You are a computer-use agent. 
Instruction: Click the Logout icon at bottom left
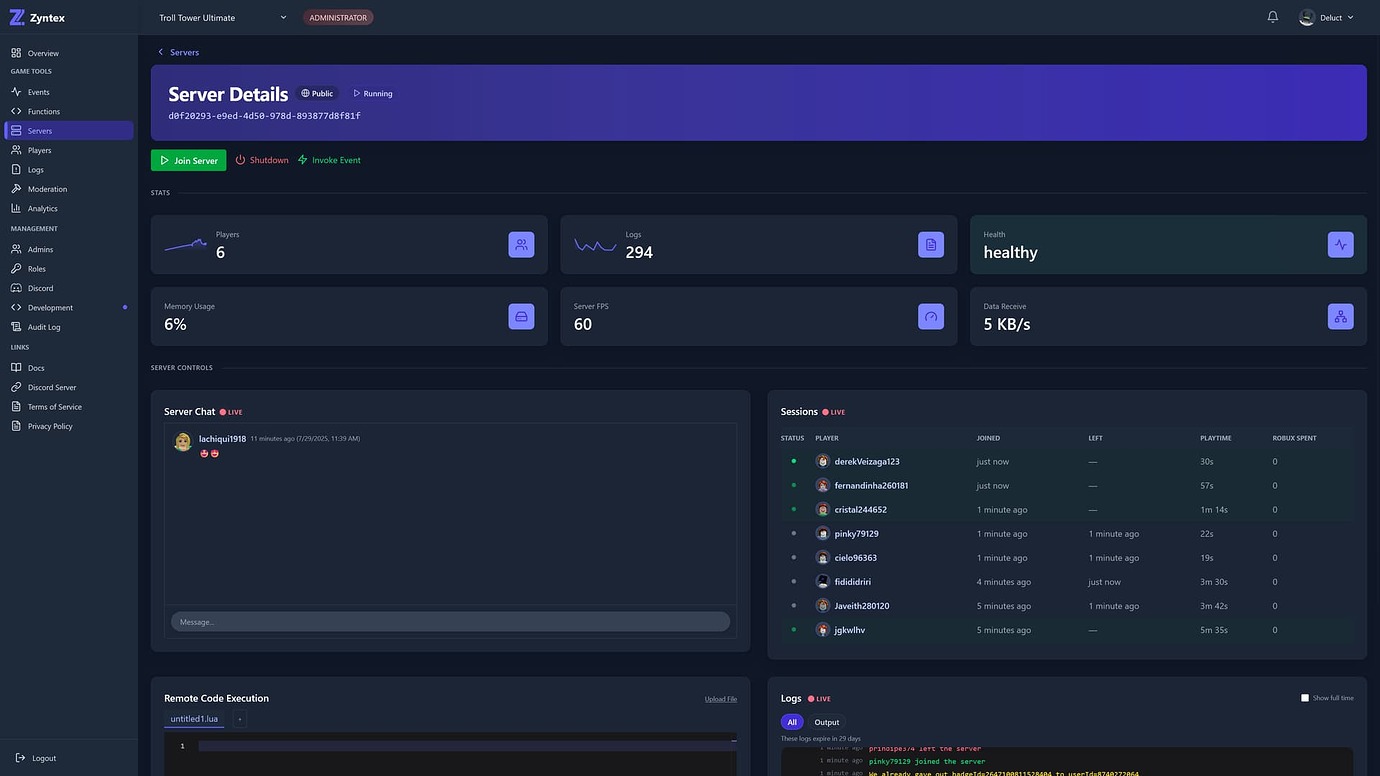pos(18,758)
